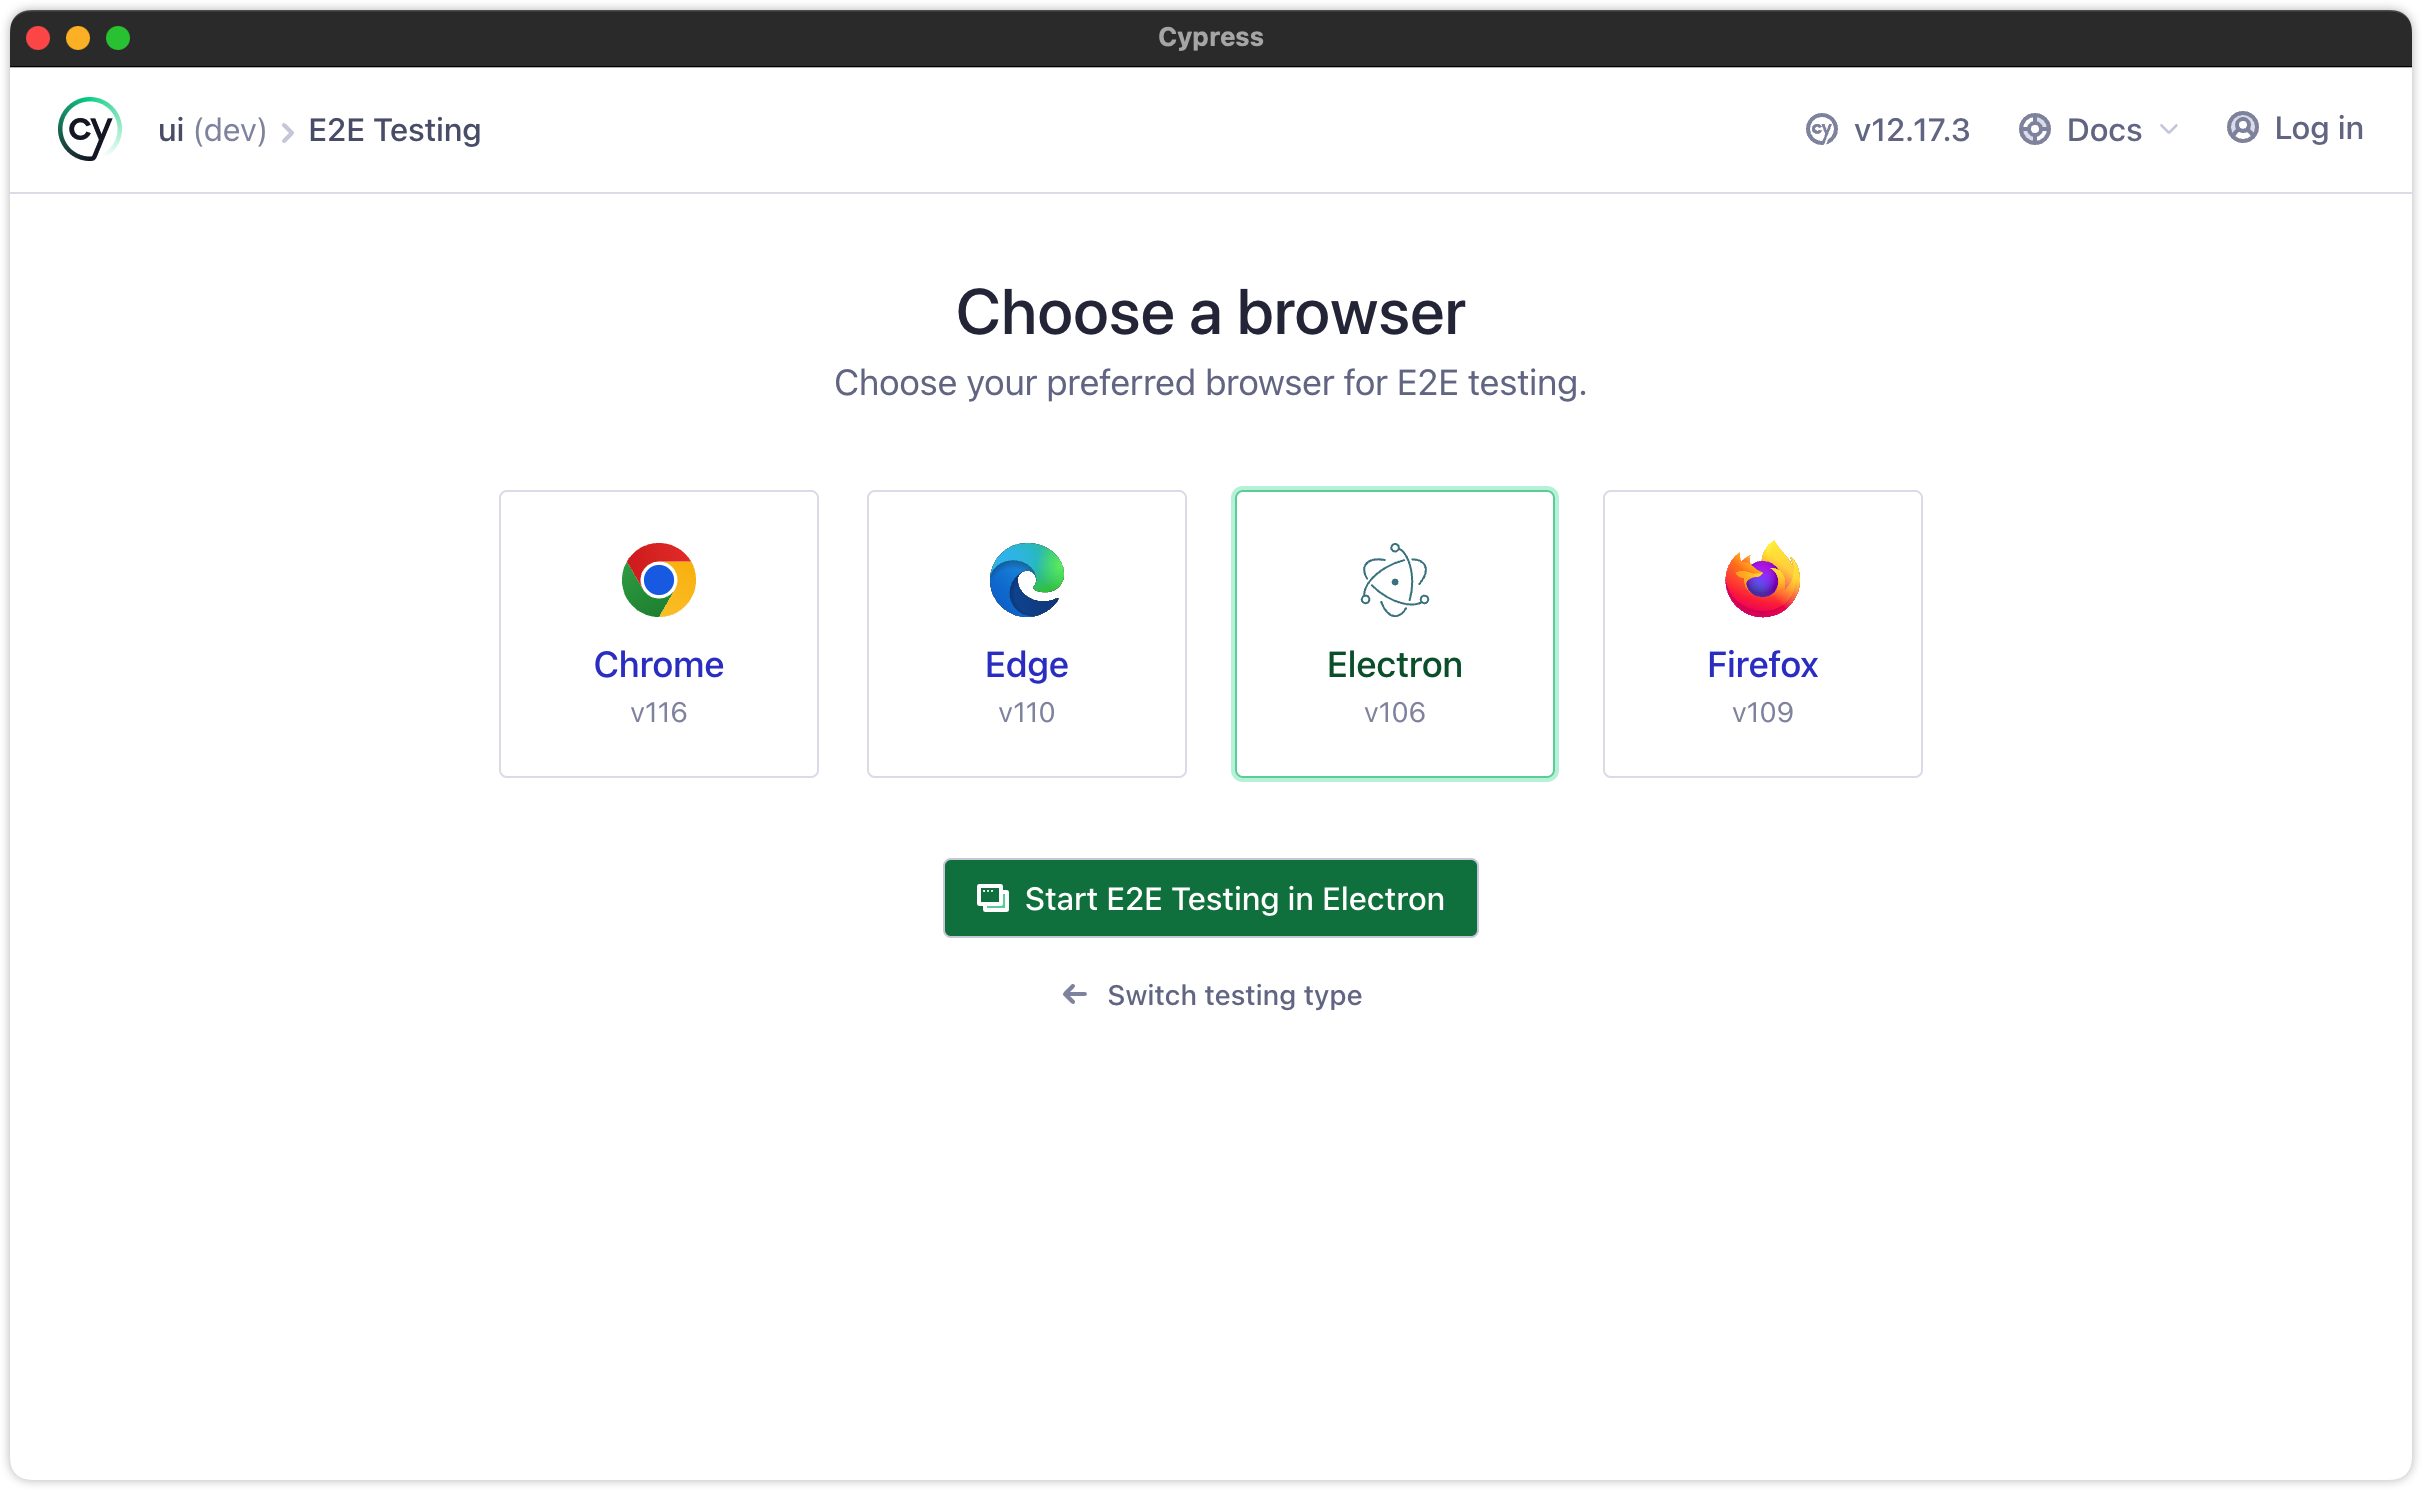Open the ui (dev) project breadcrumb

click(212, 130)
